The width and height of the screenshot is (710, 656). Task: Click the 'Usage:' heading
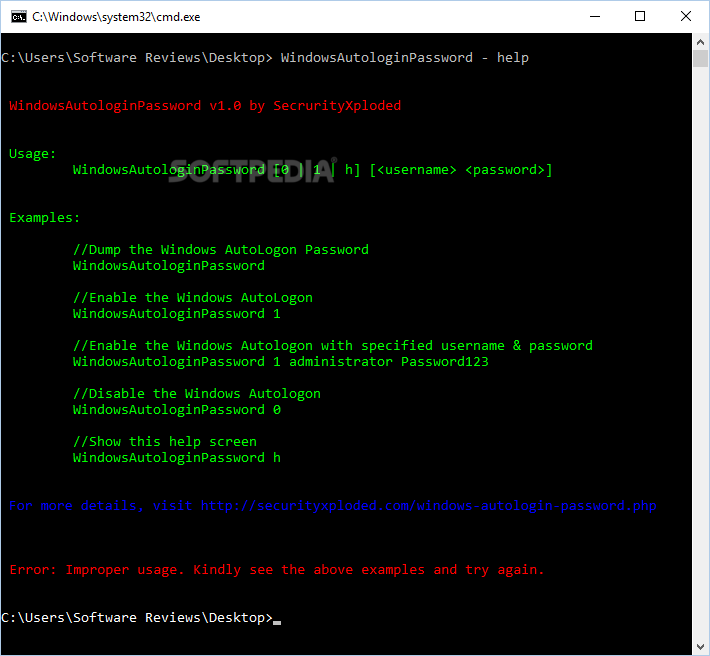[x=32, y=154]
